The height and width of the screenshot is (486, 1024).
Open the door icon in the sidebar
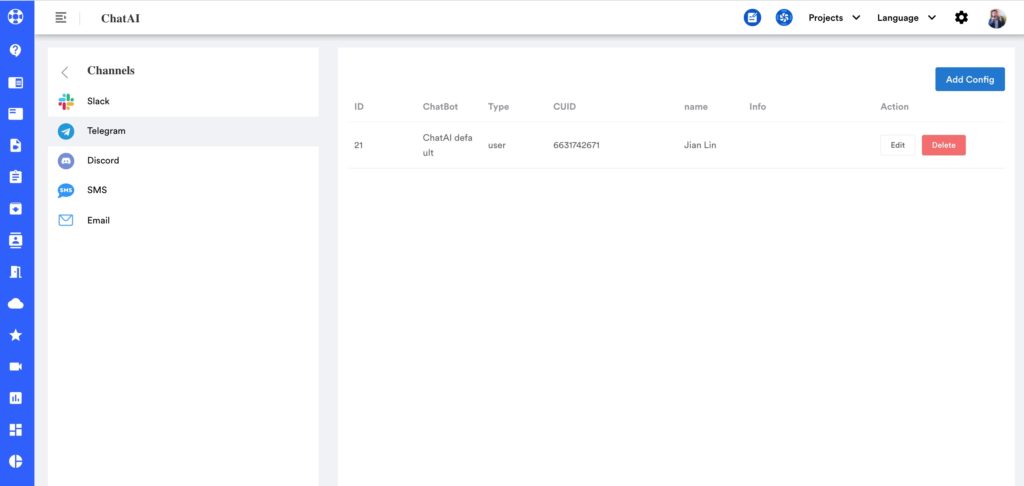tap(16, 272)
